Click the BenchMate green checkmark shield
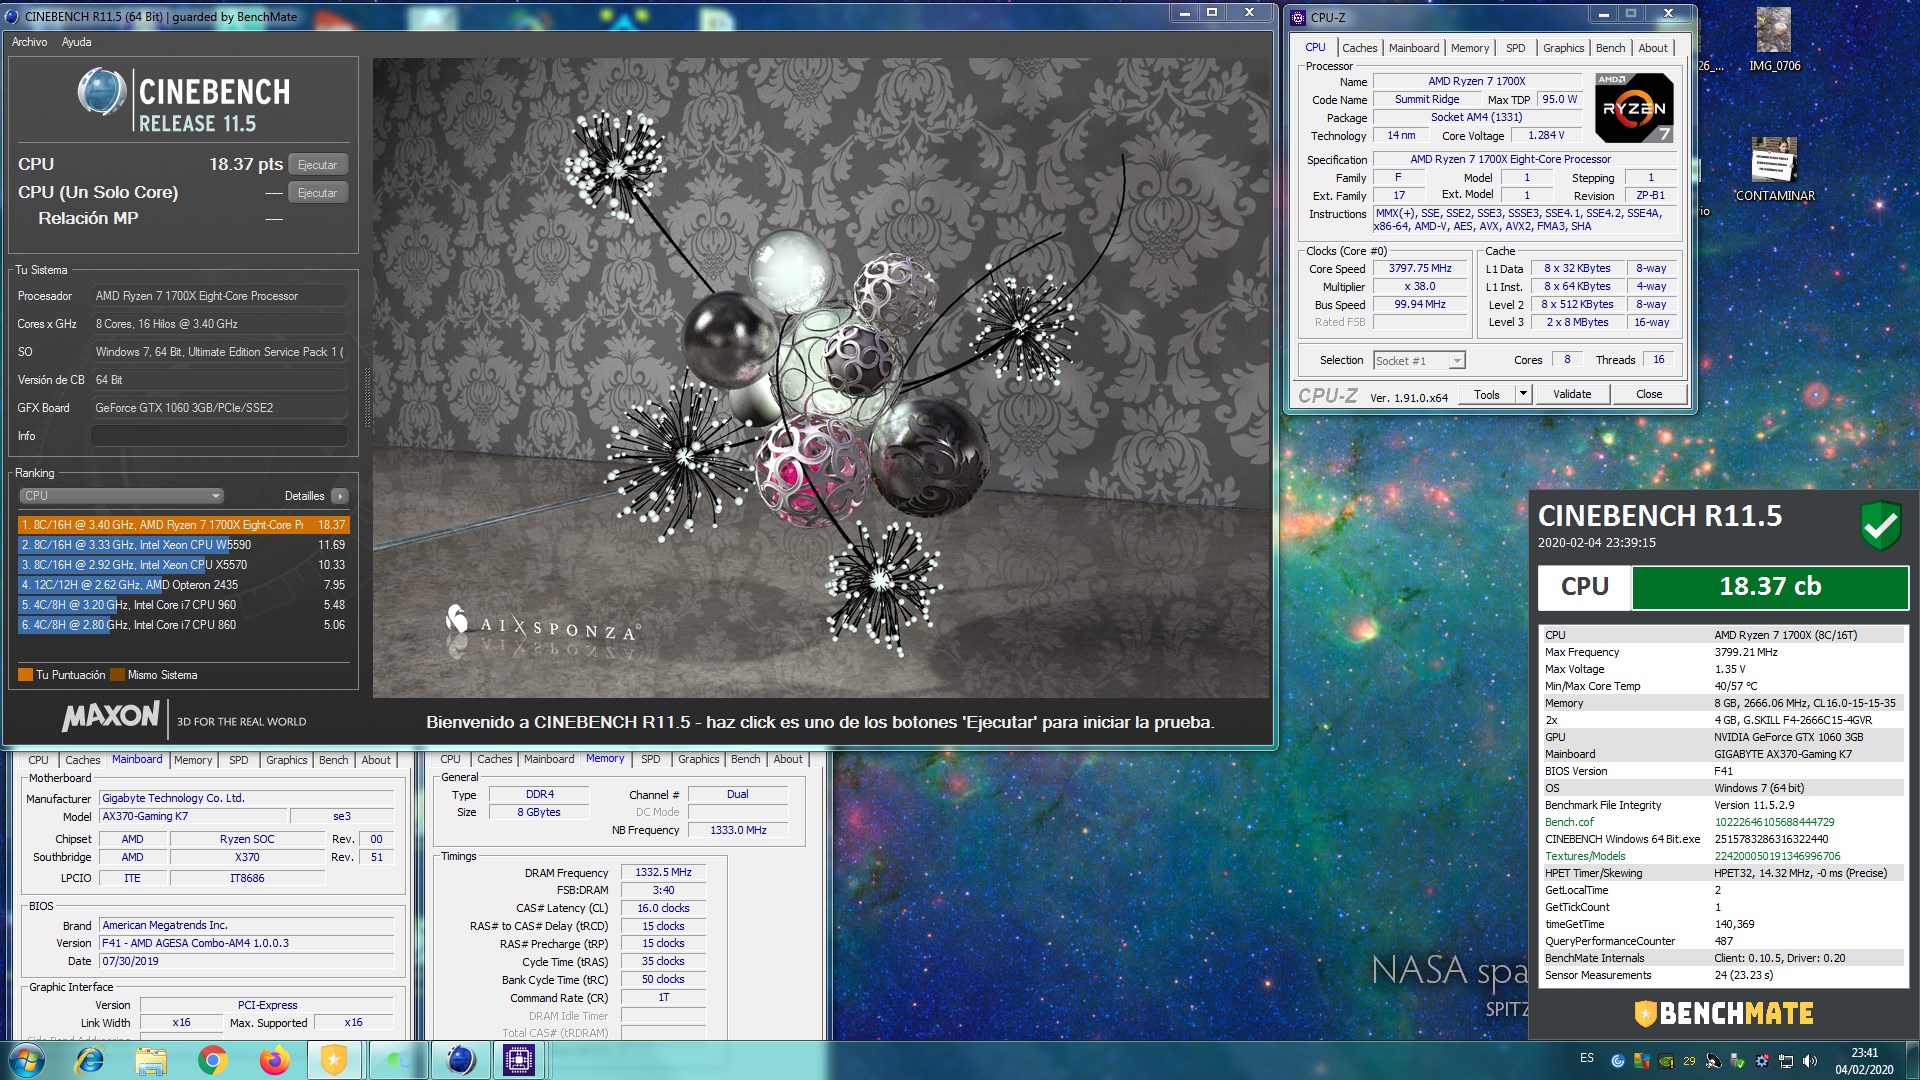 [1880, 525]
